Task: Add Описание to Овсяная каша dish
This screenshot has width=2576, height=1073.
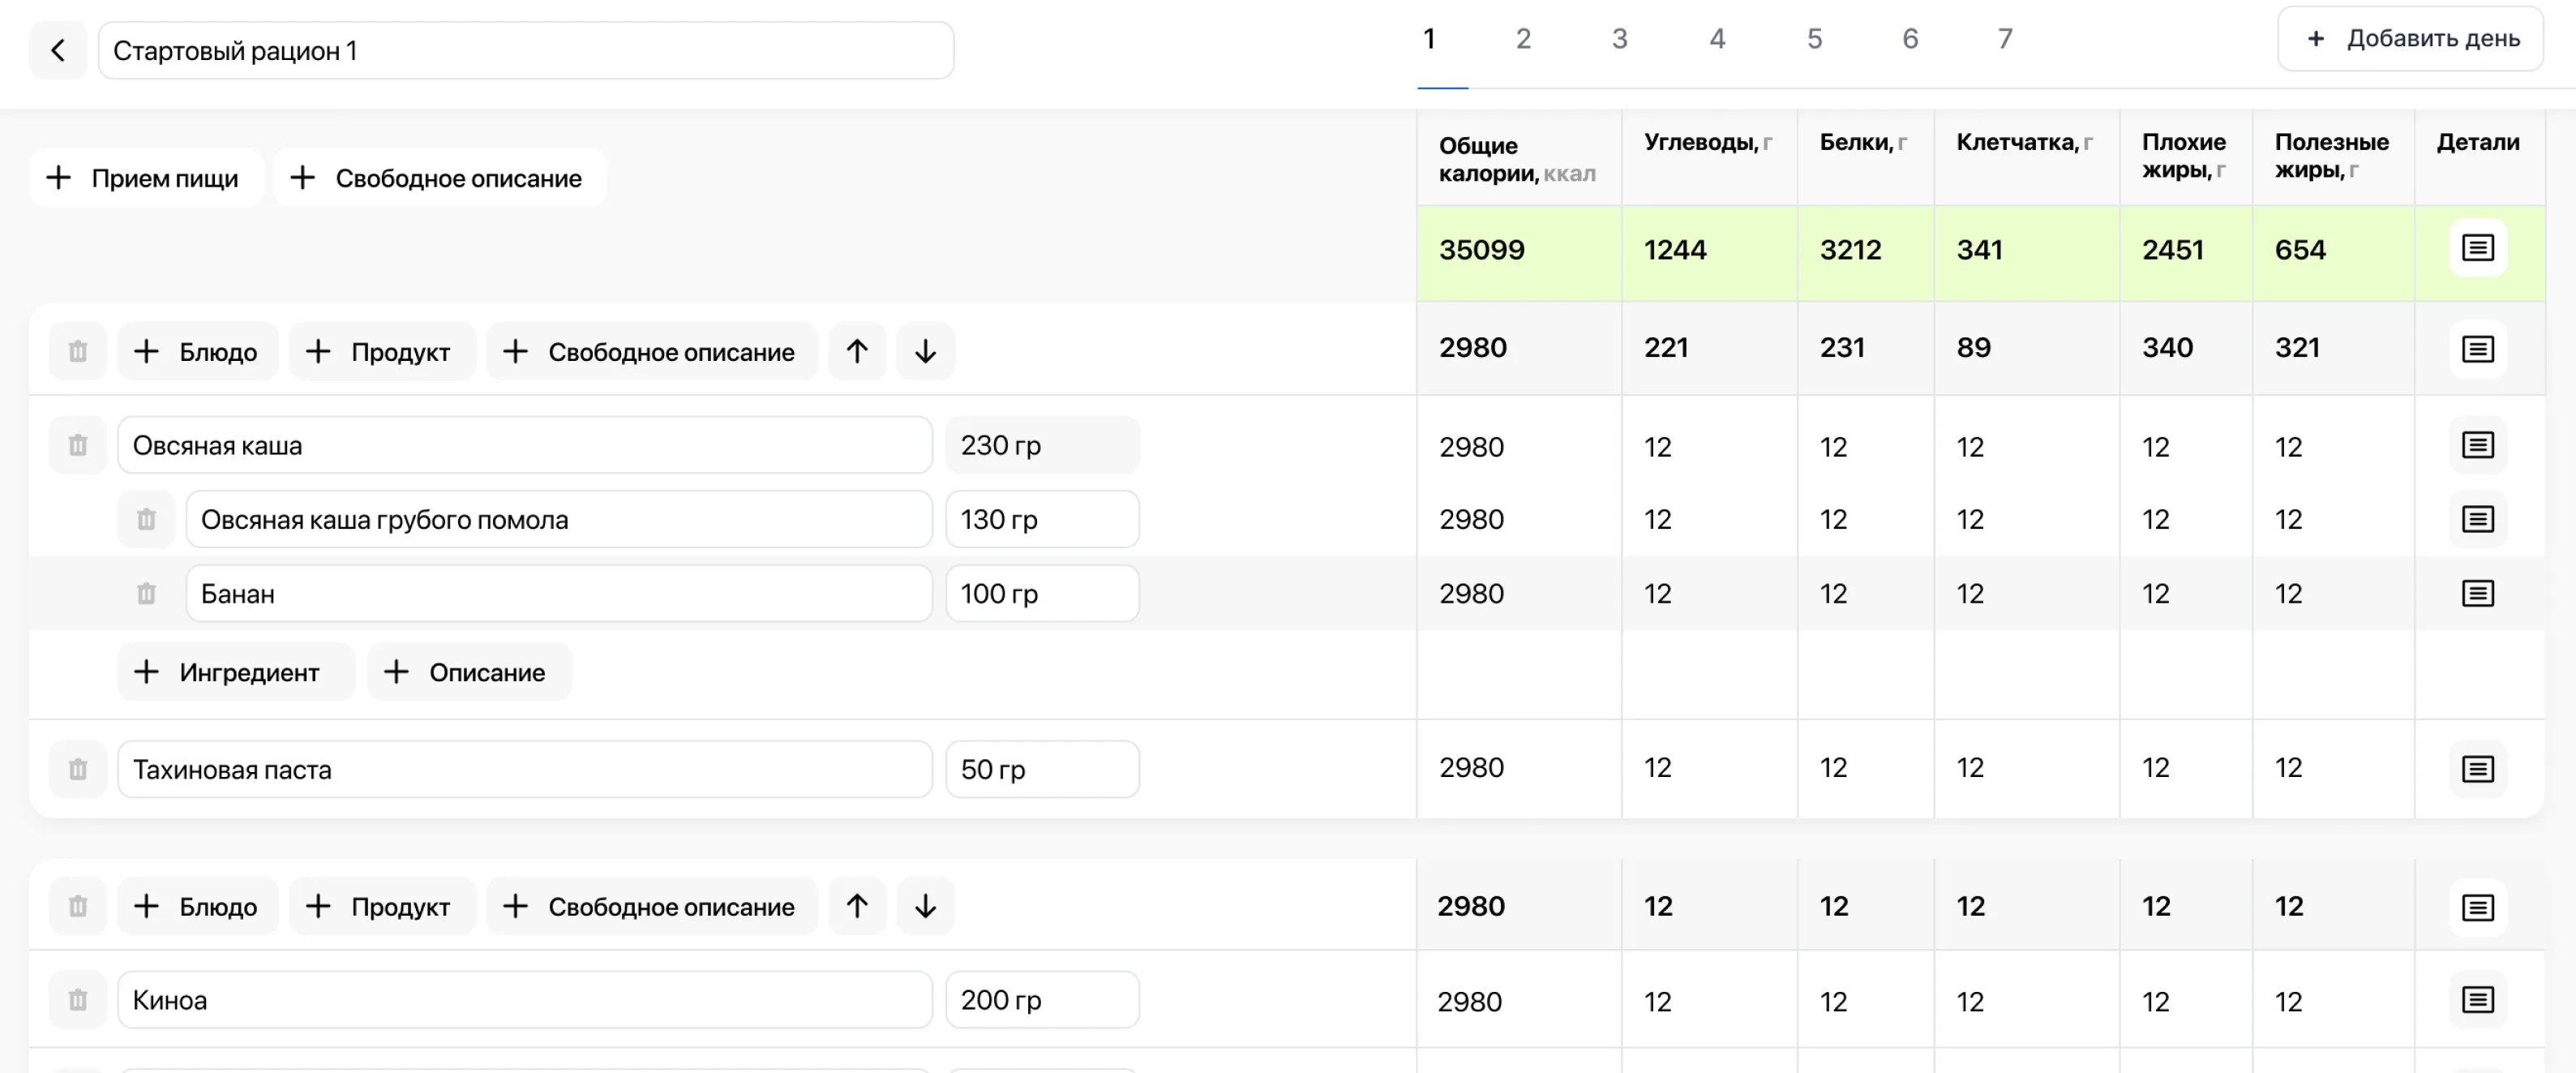Action: coord(469,672)
